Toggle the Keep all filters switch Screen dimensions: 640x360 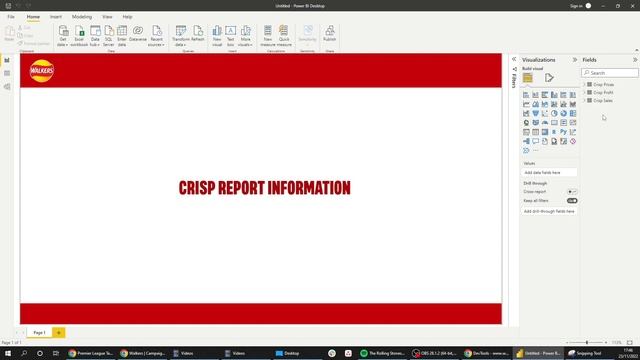pyautogui.click(x=572, y=201)
